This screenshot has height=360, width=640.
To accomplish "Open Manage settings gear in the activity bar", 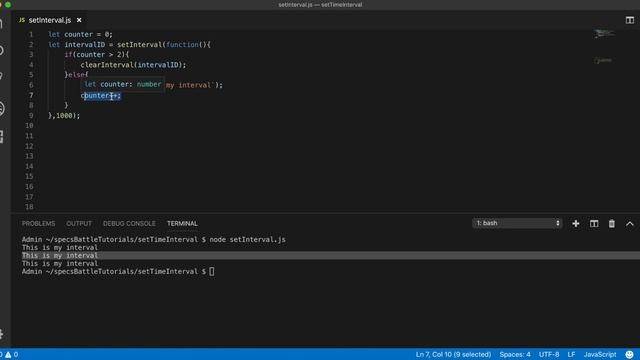I will (x=2, y=334).
